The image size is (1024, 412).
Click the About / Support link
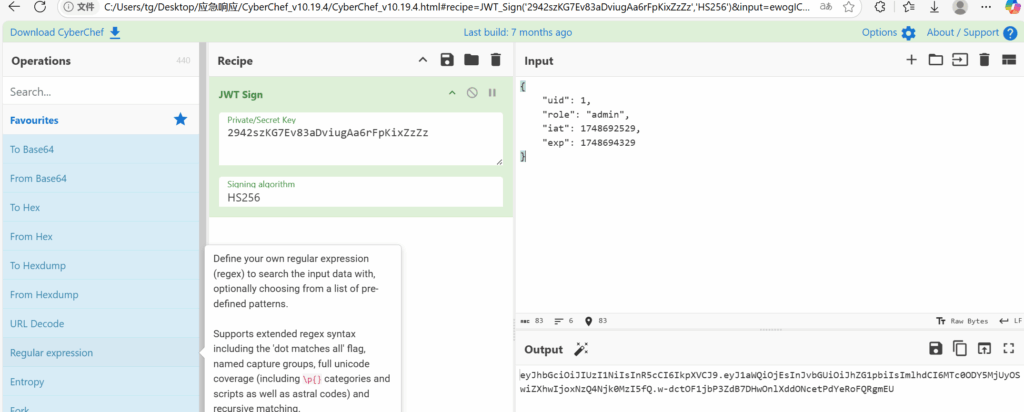(963, 33)
